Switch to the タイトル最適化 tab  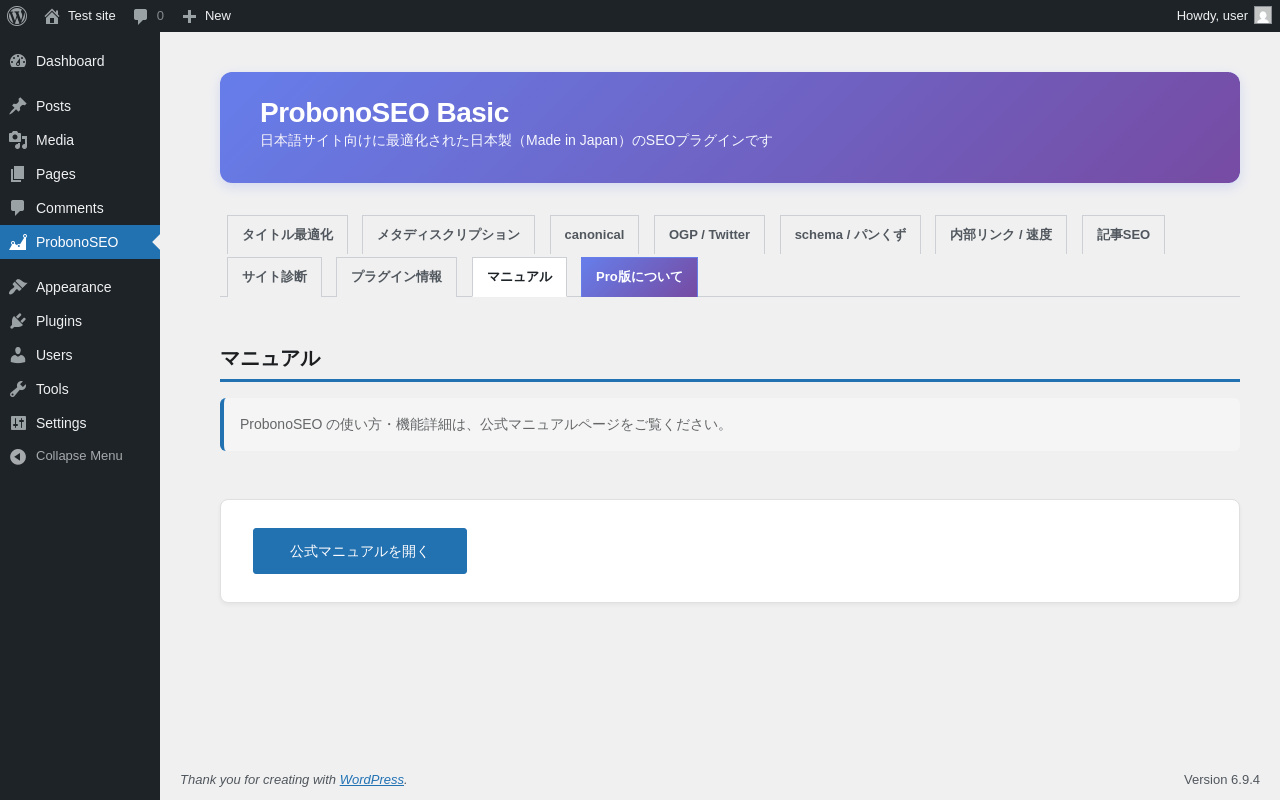287,235
